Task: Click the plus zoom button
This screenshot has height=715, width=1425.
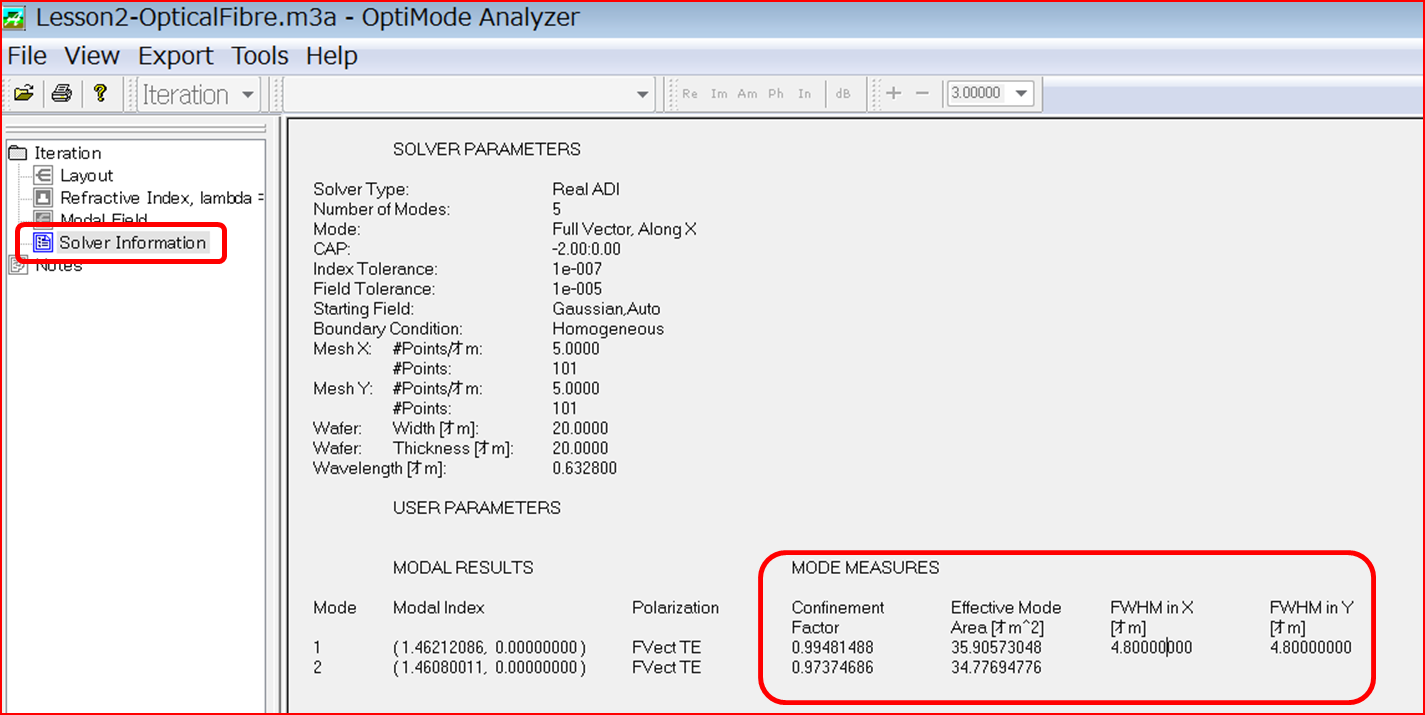Action: pyautogui.click(x=893, y=92)
